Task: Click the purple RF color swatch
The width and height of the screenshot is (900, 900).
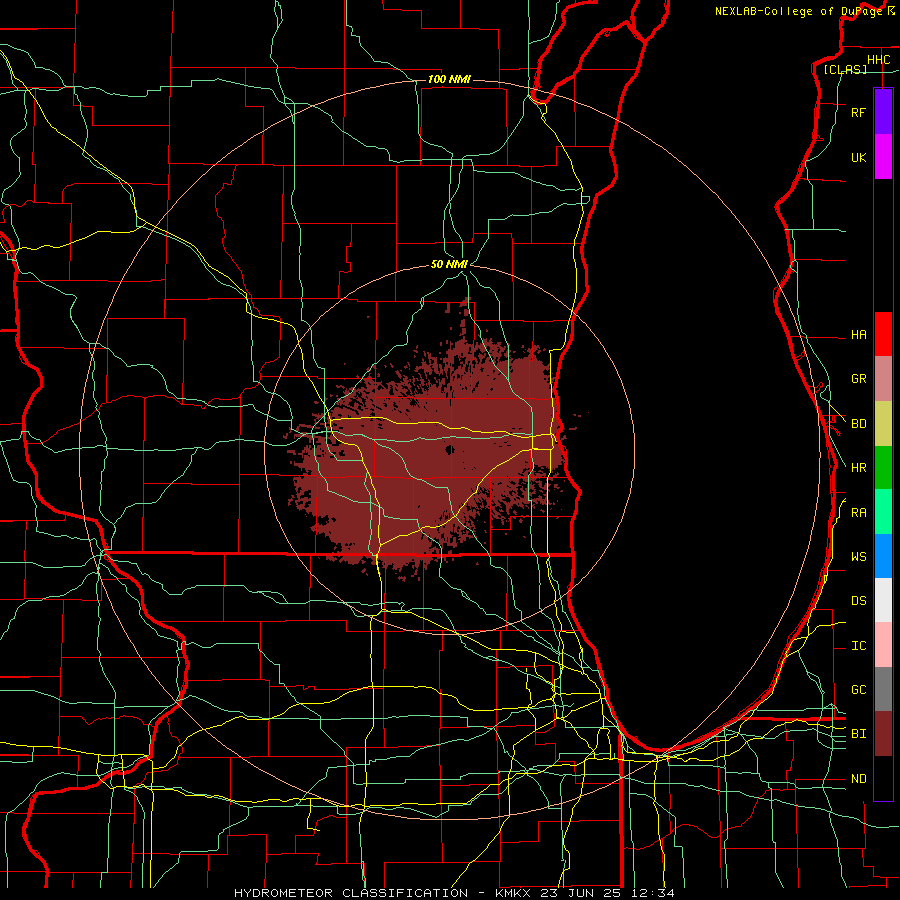Action: (x=883, y=112)
